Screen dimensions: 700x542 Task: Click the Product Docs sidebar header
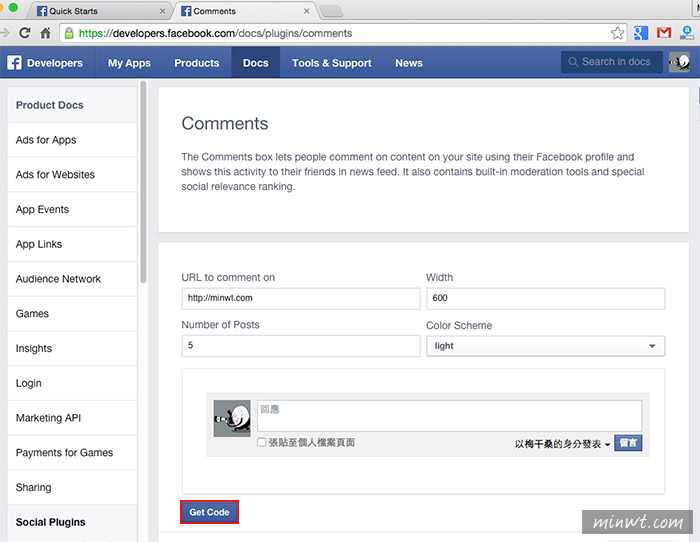click(x=72, y=105)
